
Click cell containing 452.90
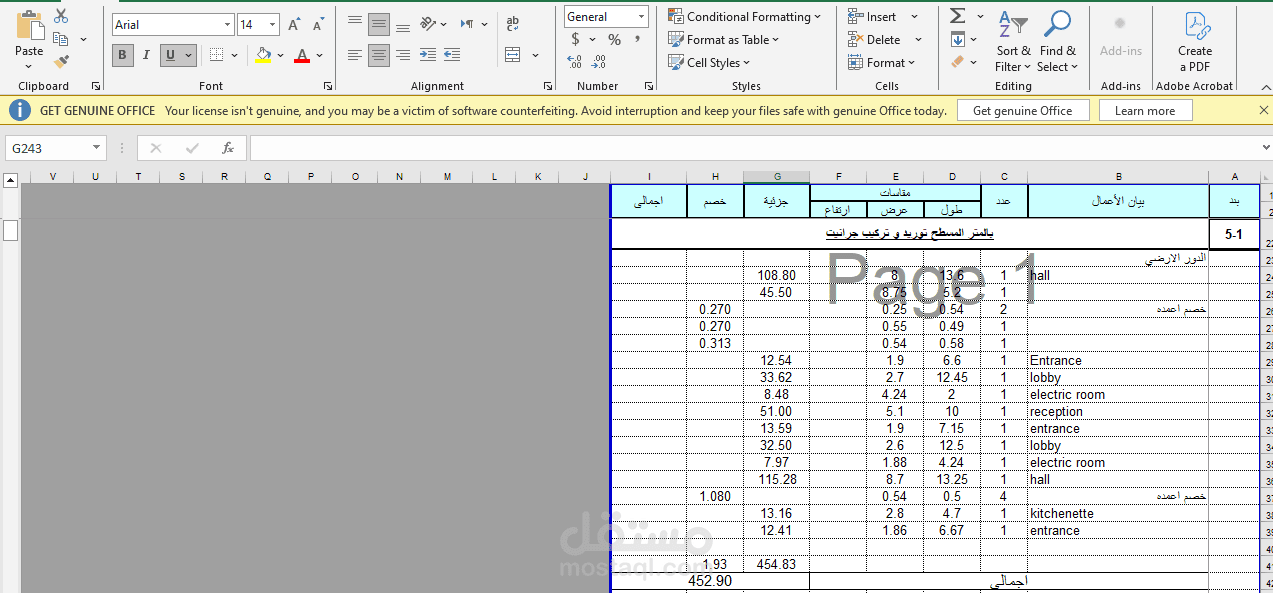[710, 581]
